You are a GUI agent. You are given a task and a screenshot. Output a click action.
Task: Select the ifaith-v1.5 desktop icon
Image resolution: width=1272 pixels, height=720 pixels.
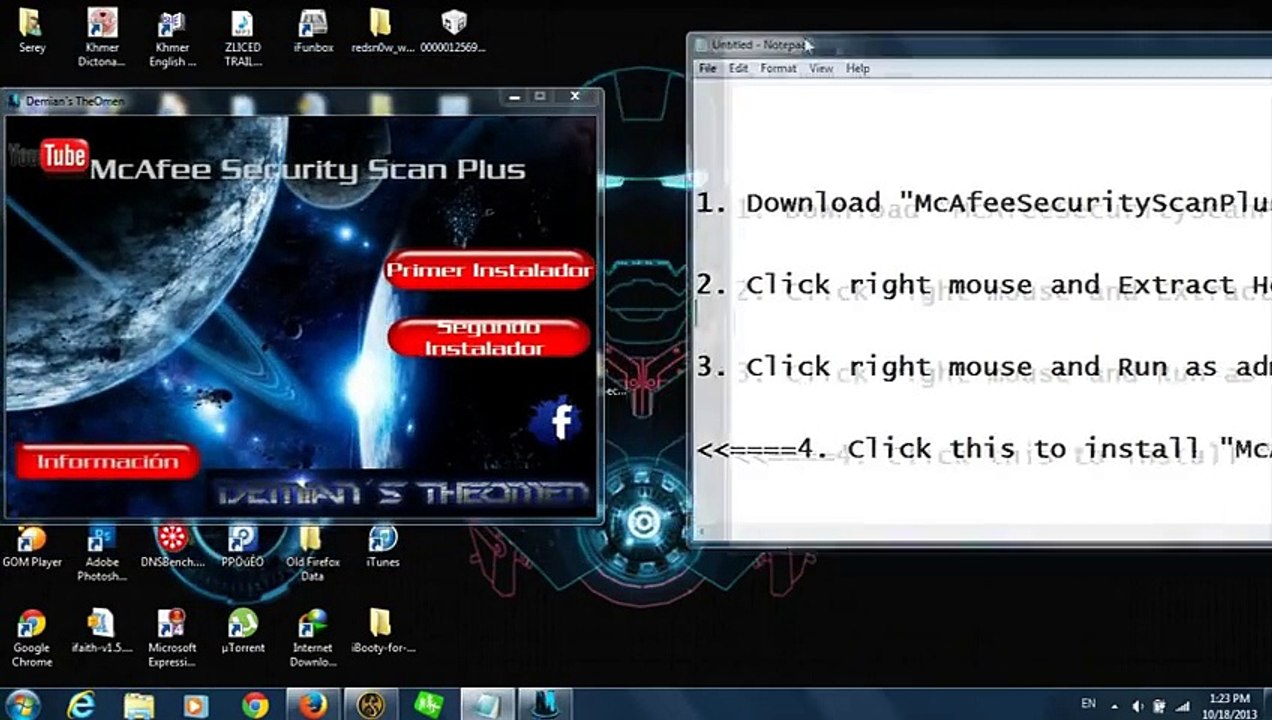pyautogui.click(x=102, y=631)
